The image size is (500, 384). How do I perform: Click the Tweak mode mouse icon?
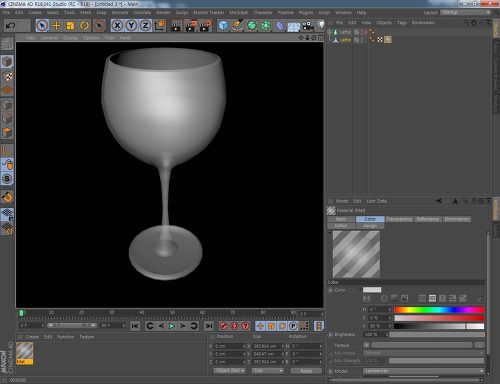[x=7, y=165]
